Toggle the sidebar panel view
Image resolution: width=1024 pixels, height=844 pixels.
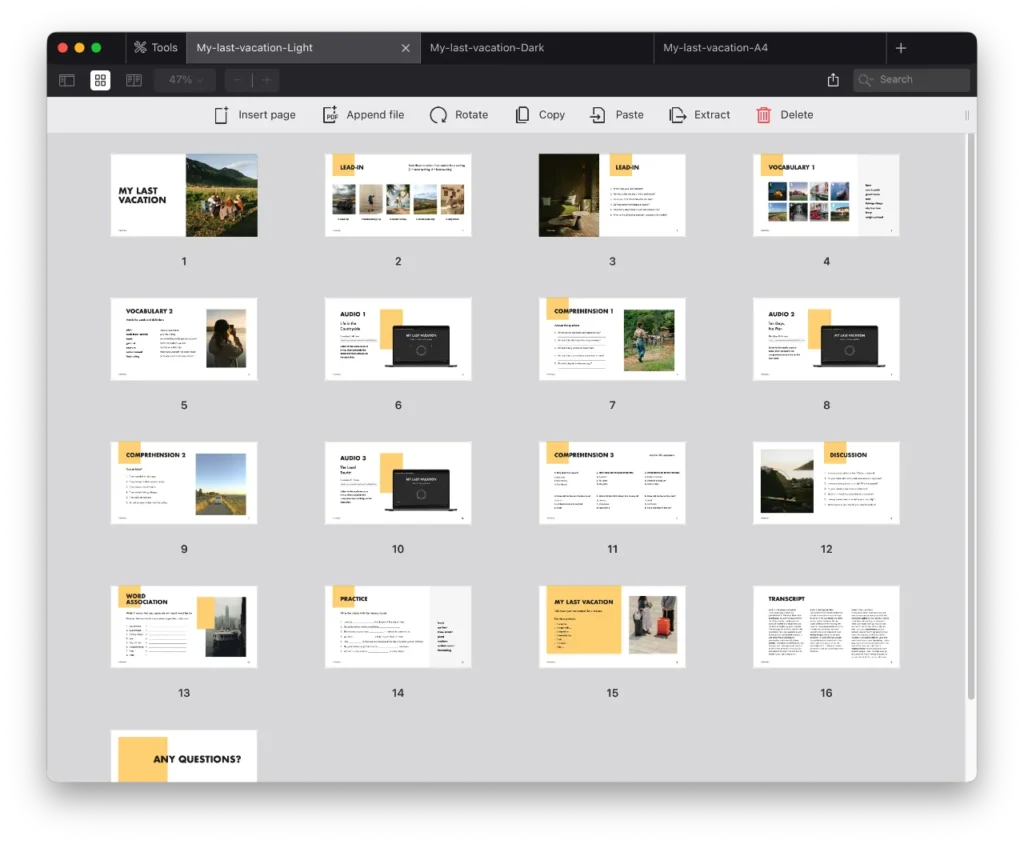click(x=67, y=80)
